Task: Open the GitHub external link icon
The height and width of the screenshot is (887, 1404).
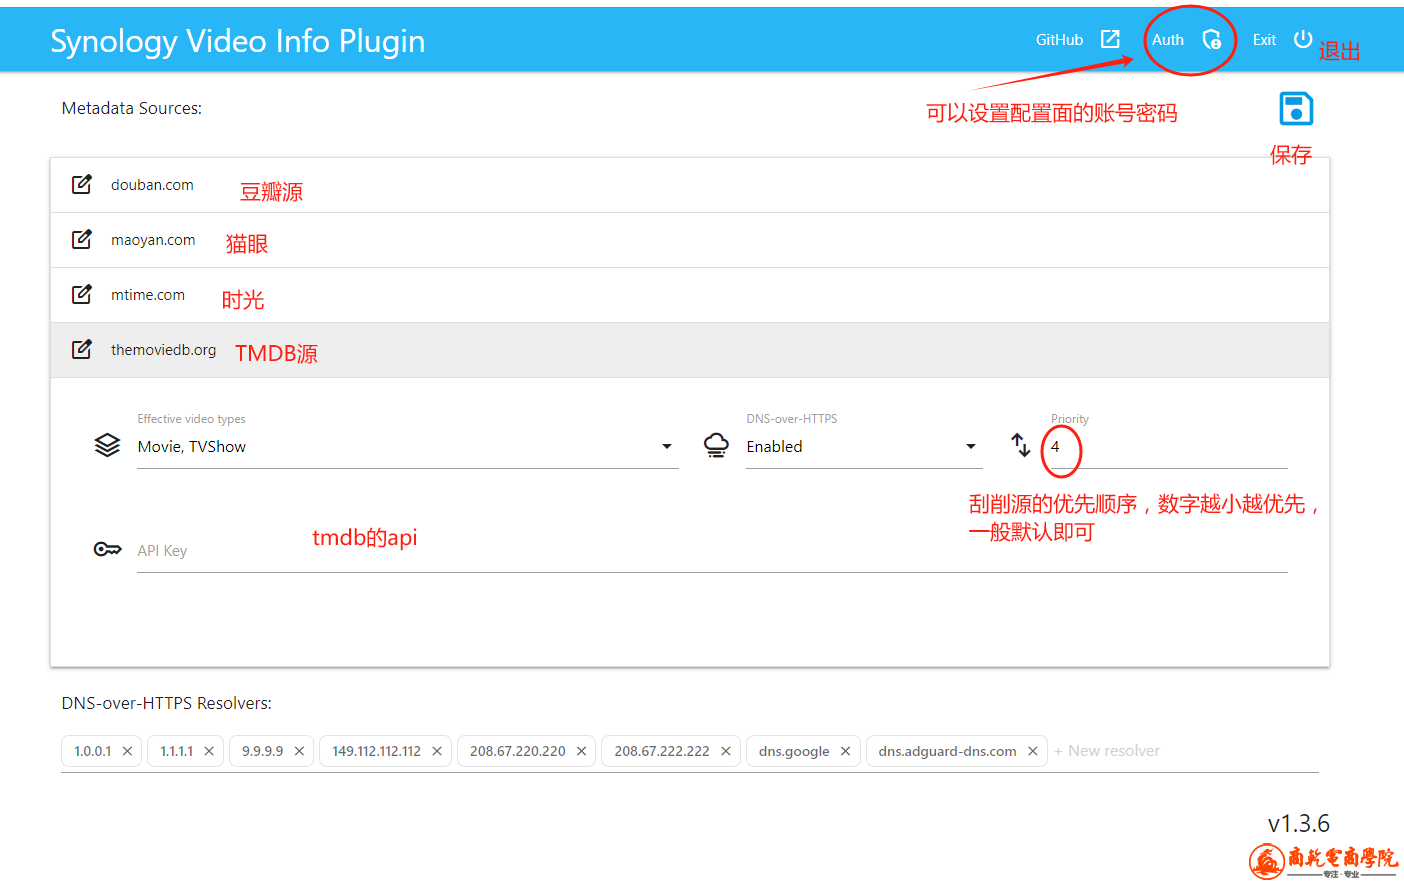Action: [x=1110, y=39]
